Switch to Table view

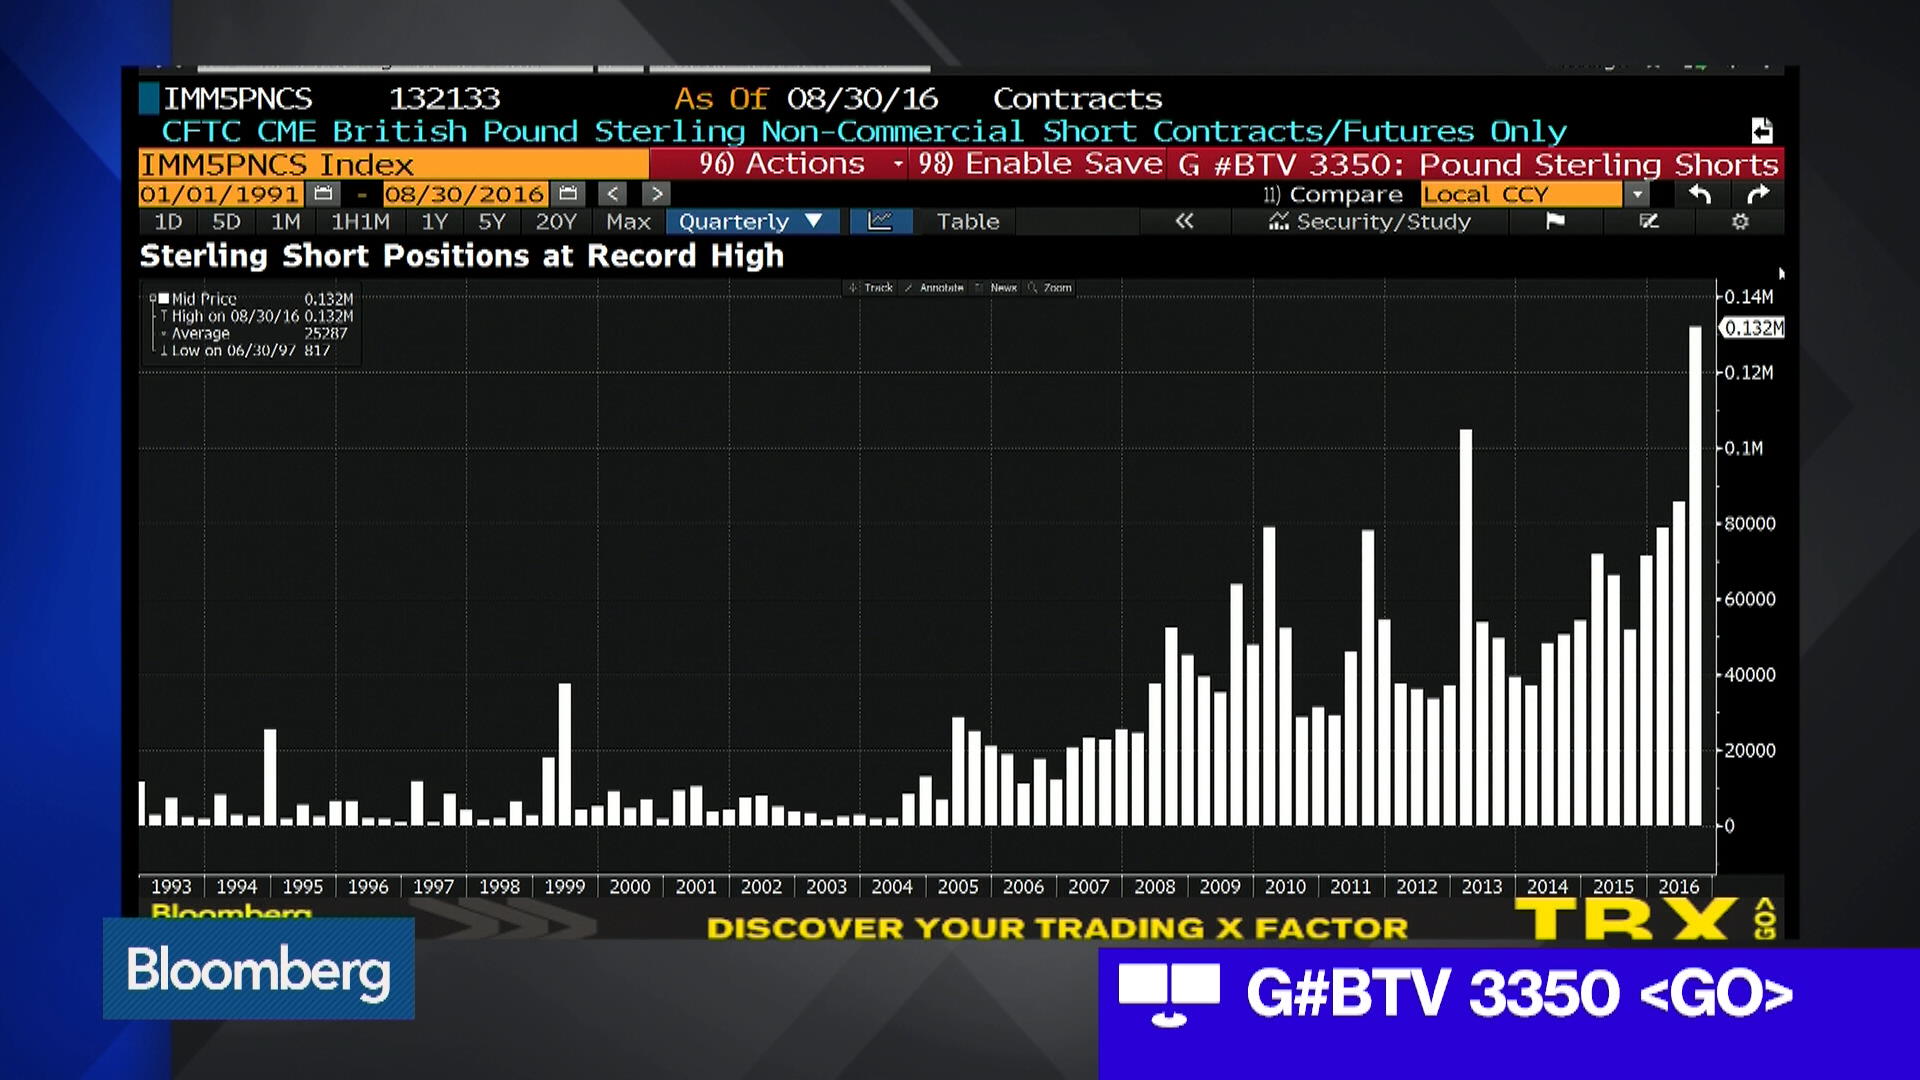pos(967,221)
